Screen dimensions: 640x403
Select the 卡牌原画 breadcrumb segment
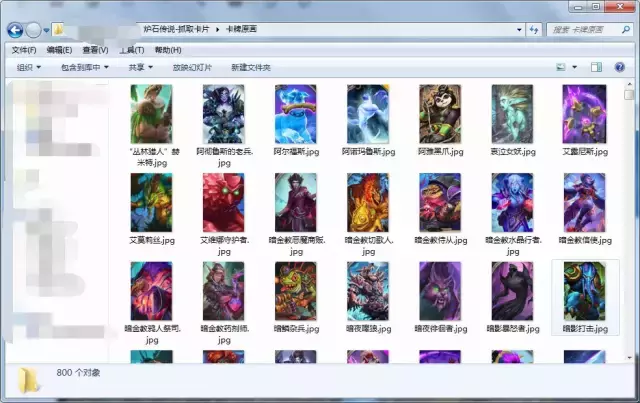(x=241, y=29)
